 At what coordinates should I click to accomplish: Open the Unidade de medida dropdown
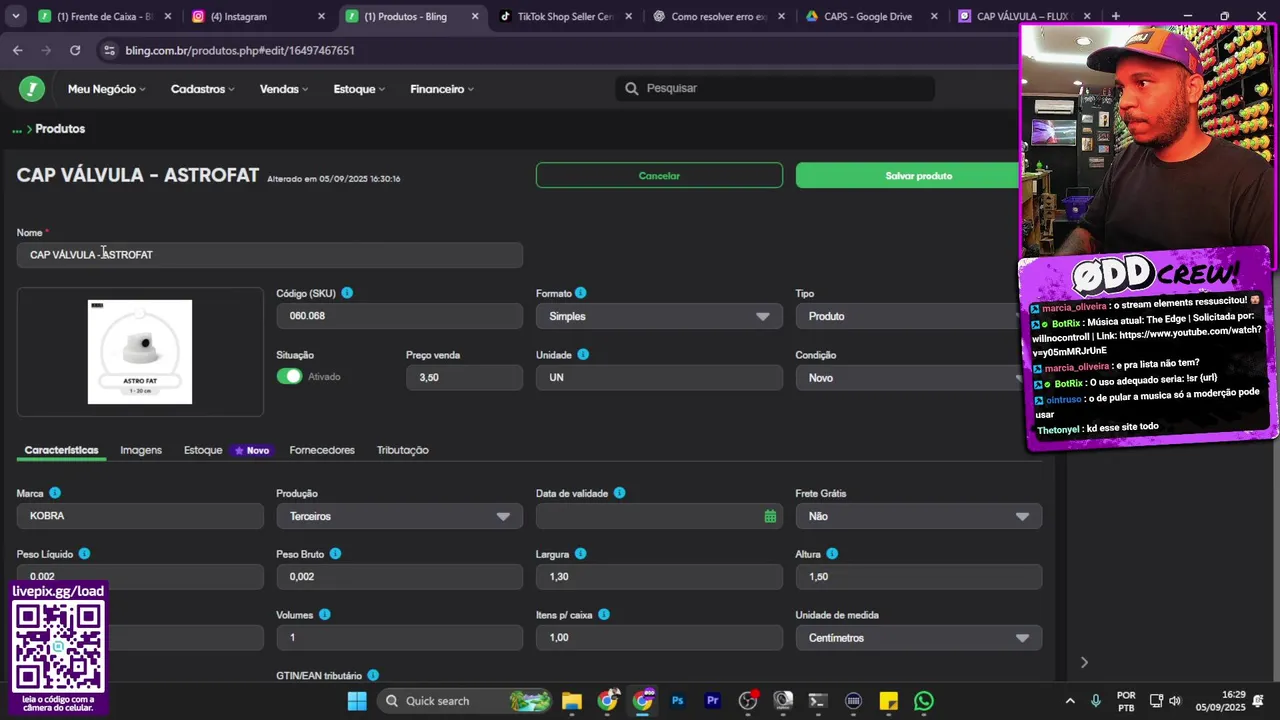(919, 638)
